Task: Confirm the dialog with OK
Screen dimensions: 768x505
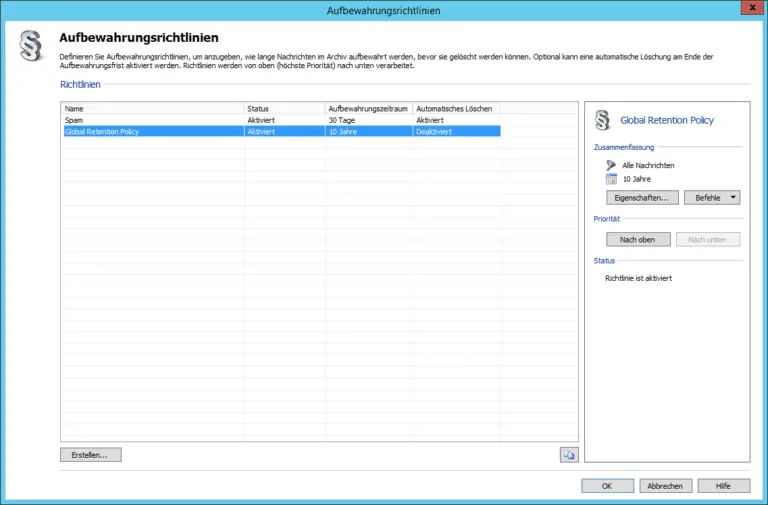Action: coord(607,485)
